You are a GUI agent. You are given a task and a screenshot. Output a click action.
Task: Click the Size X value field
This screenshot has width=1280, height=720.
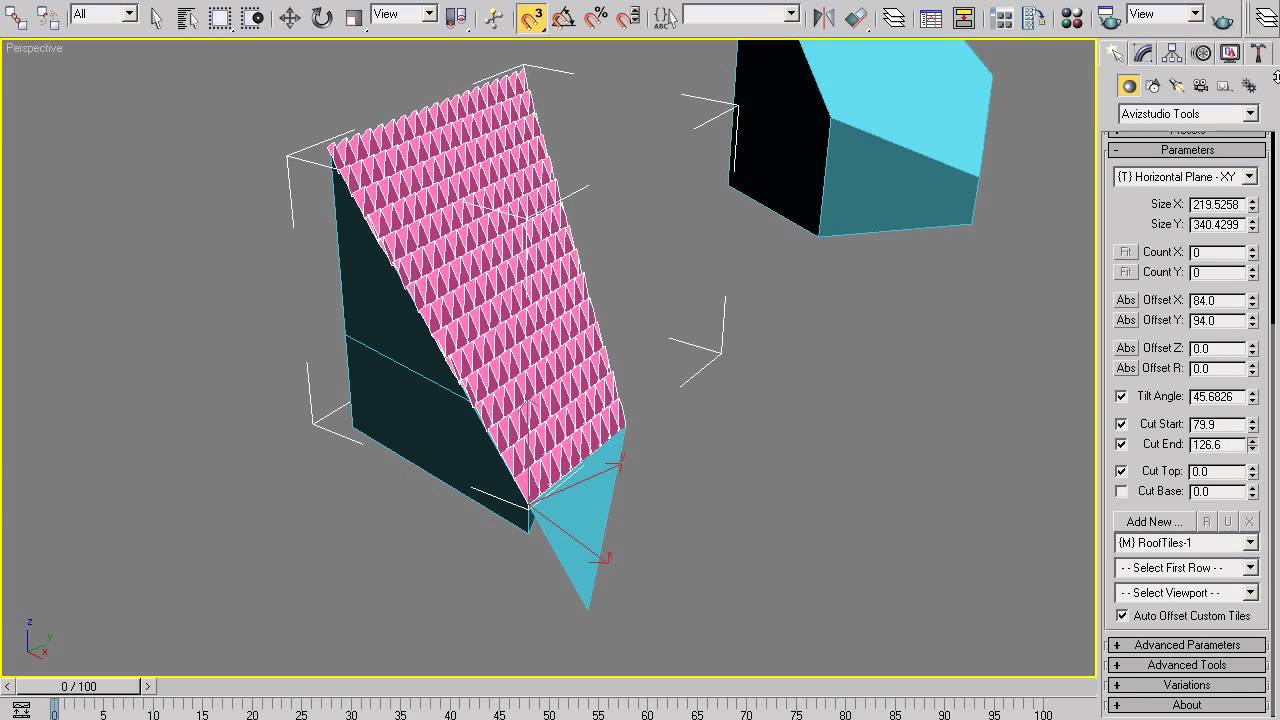pyautogui.click(x=1217, y=204)
